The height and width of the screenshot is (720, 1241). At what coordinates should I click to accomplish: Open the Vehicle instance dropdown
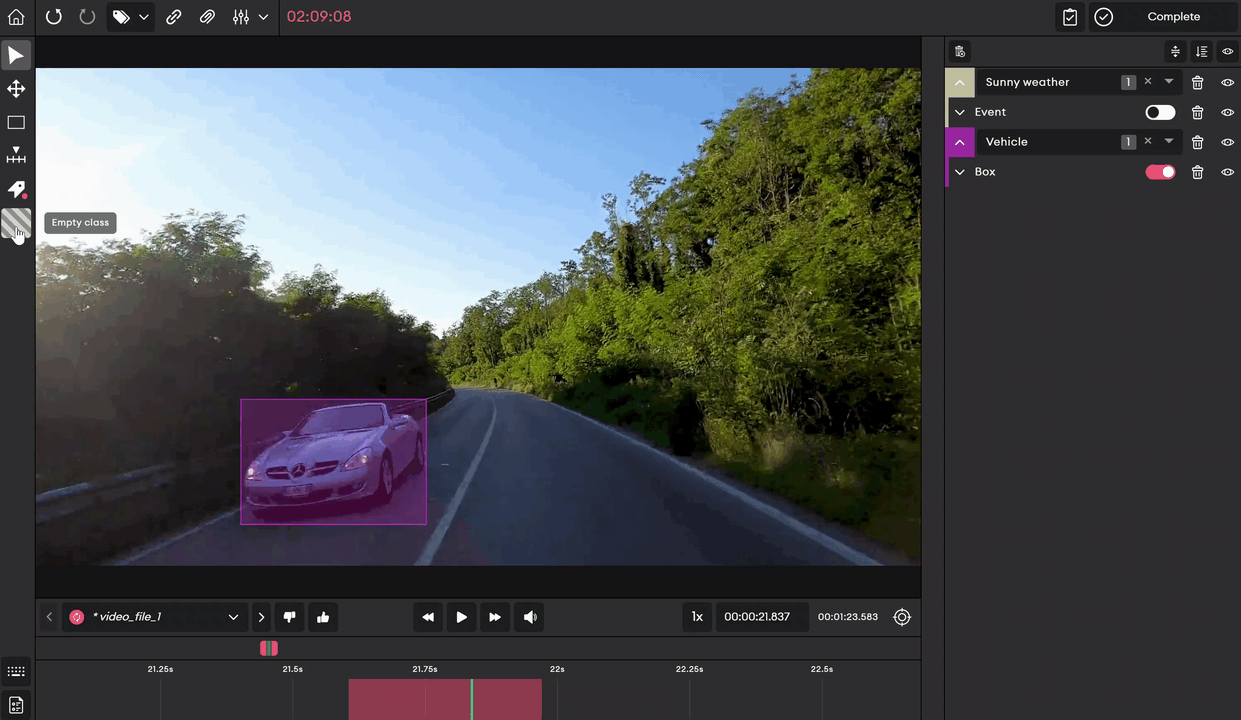(x=1169, y=141)
